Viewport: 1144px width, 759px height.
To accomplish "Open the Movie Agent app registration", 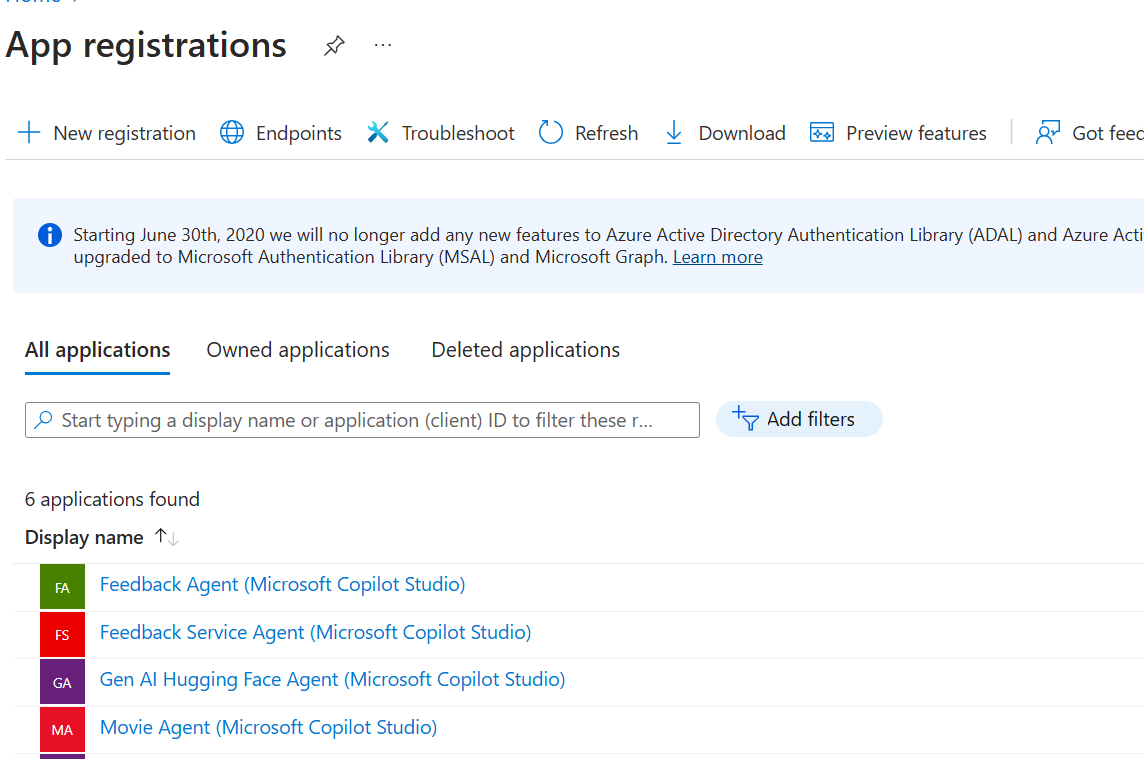I will pos(268,727).
